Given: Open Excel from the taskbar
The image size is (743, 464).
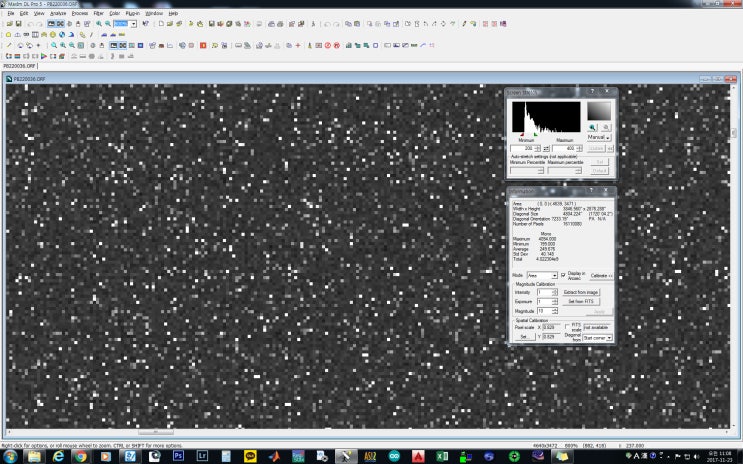Looking at the screenshot, I should click(x=442, y=456).
